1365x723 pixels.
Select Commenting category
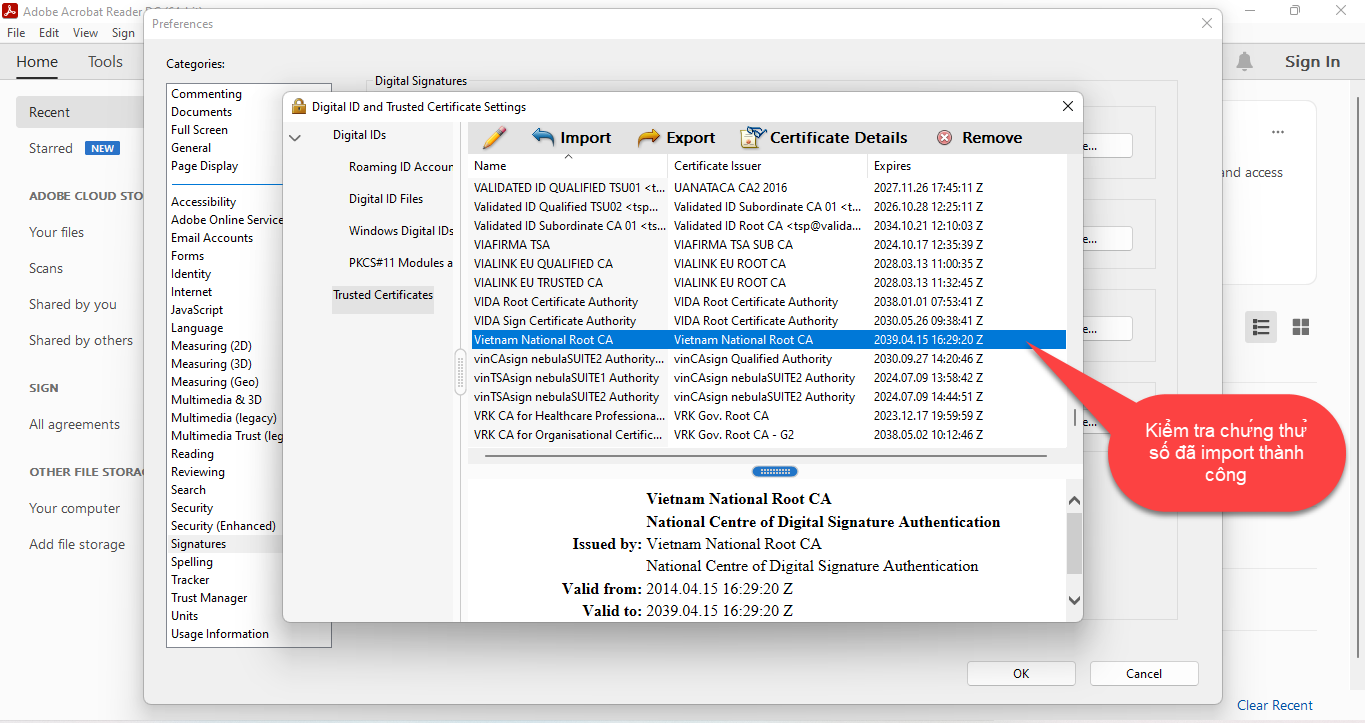[206, 94]
